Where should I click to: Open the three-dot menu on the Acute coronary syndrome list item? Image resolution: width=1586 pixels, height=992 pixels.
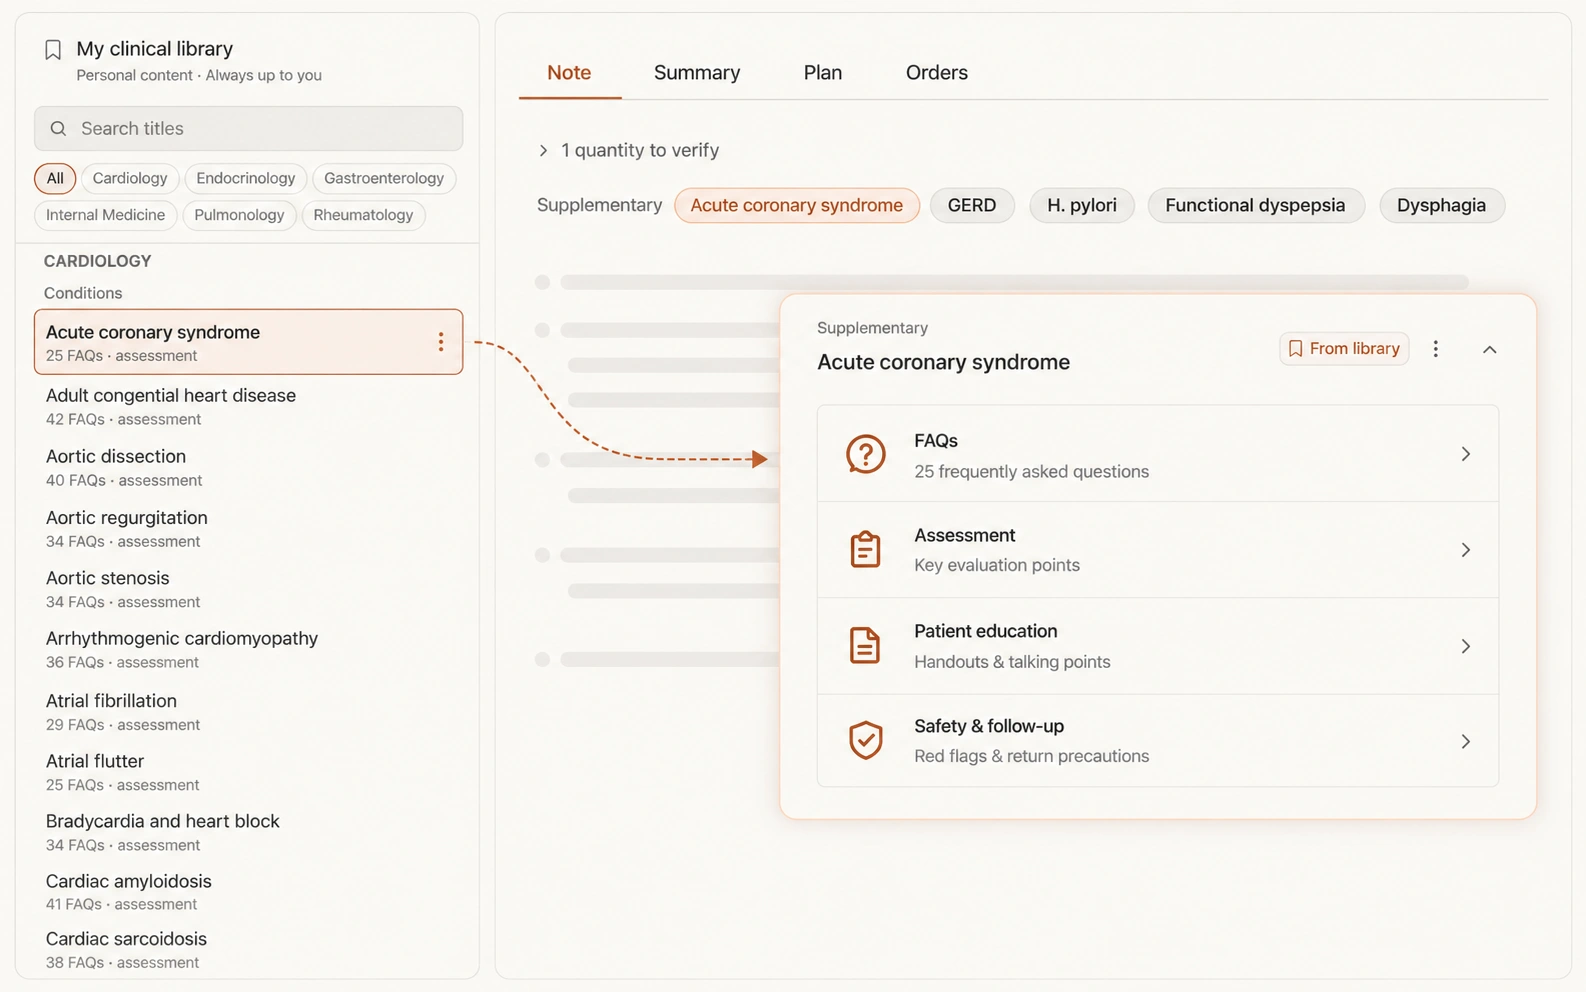point(440,342)
